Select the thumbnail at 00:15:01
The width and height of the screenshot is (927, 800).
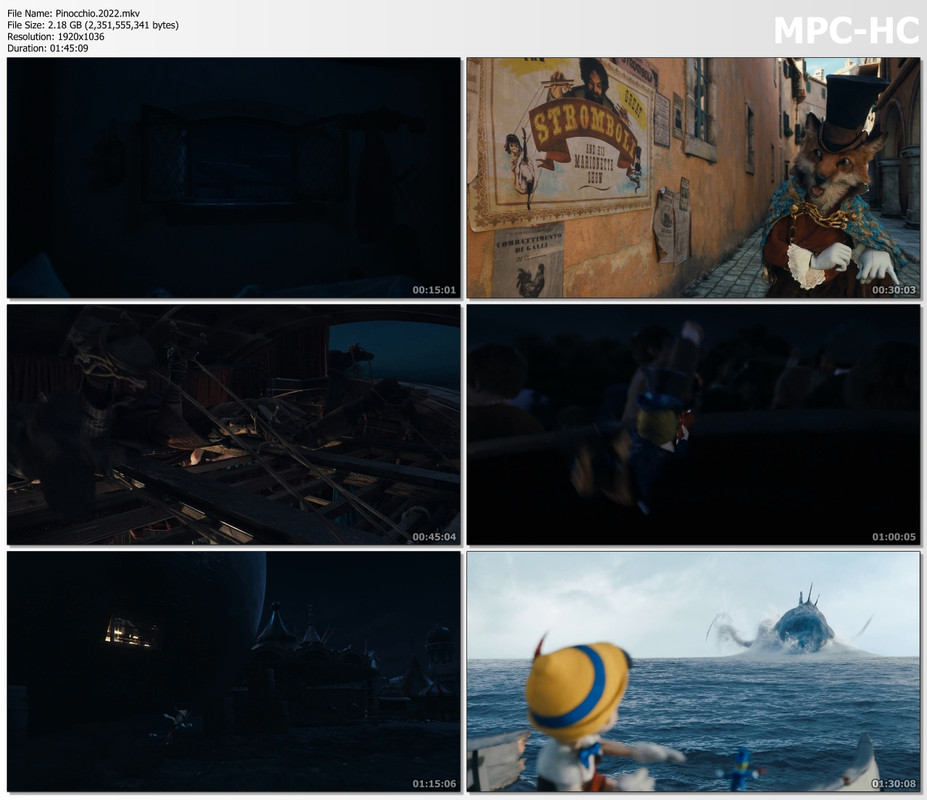[234, 177]
